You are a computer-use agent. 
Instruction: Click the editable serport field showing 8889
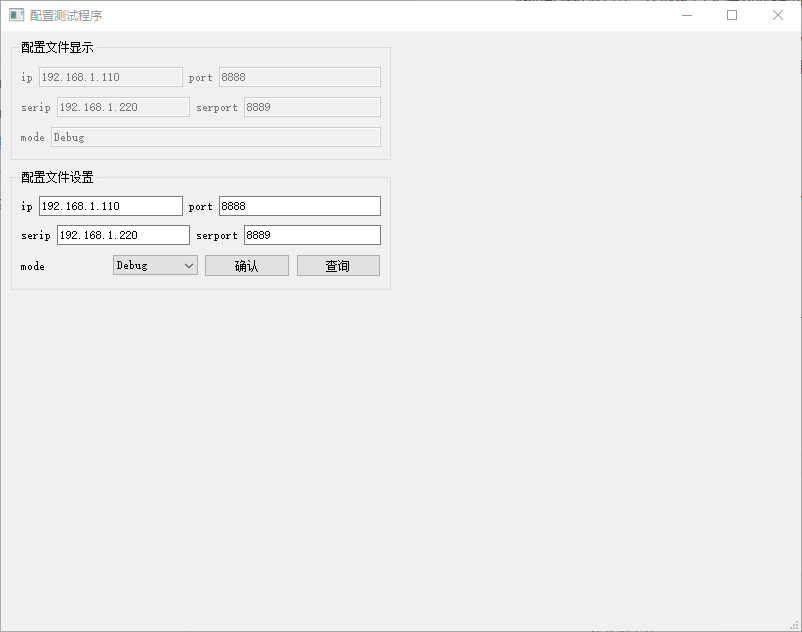tap(310, 235)
